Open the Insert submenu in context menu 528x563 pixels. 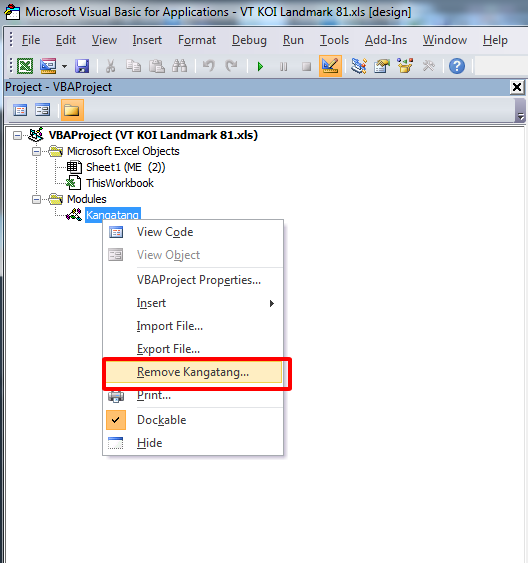(x=193, y=303)
